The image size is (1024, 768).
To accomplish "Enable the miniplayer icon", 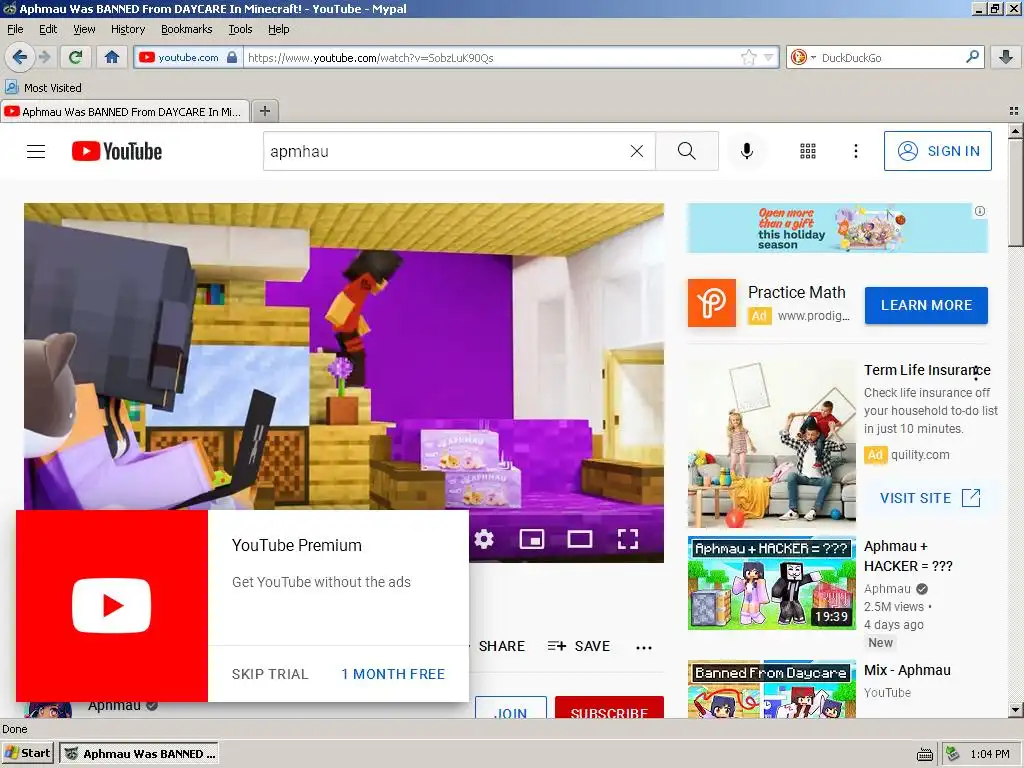I will point(532,539).
